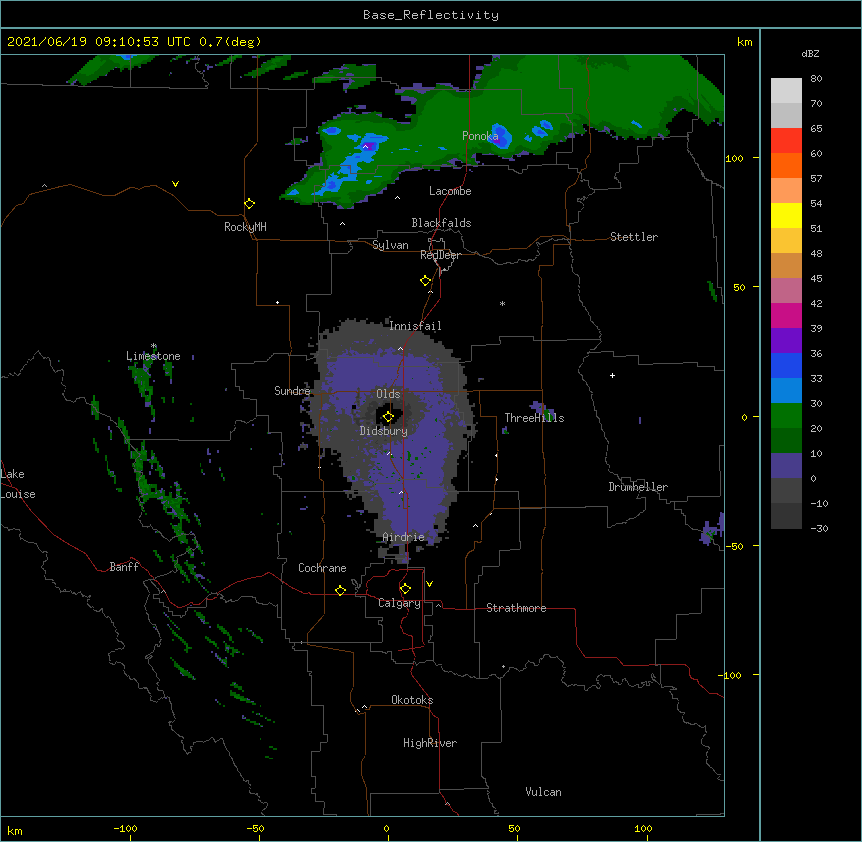Select the radar site diamond between Olds and Didsbury

[388, 416]
